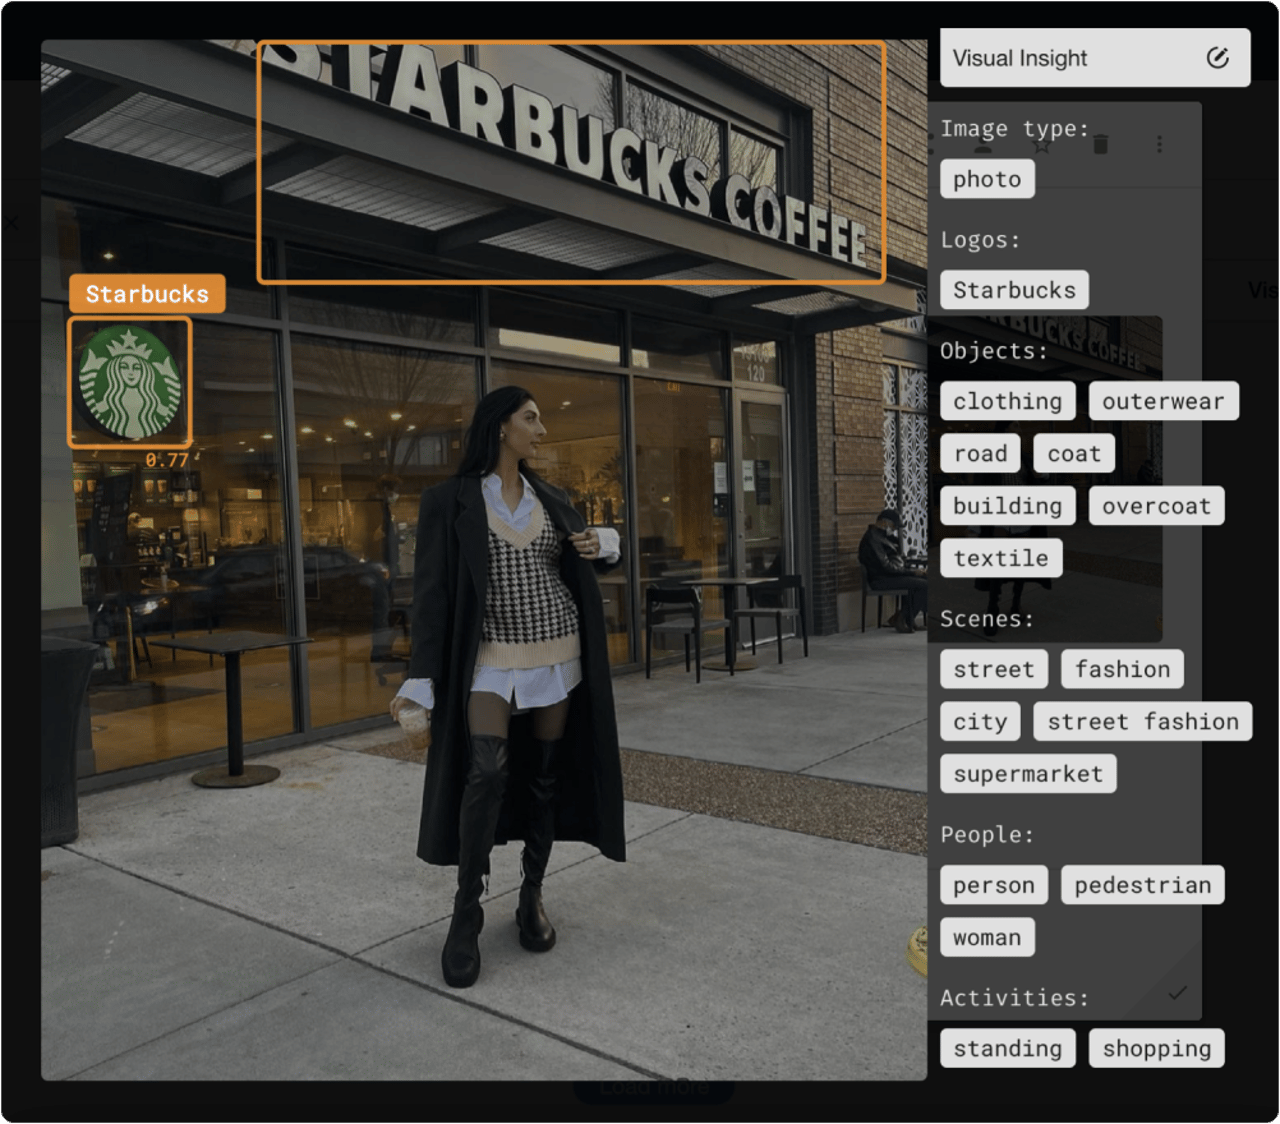
Task: Open the three-dot more options menu
Action: click(1159, 145)
